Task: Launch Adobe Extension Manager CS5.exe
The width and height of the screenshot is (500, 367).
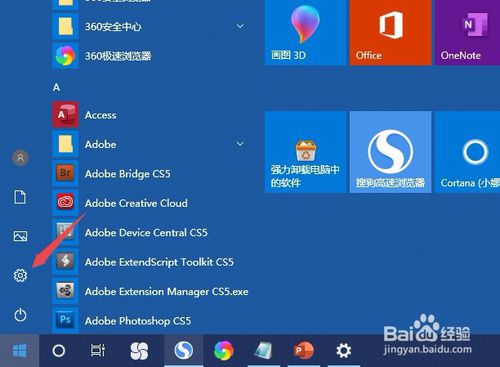Action: coord(152,291)
